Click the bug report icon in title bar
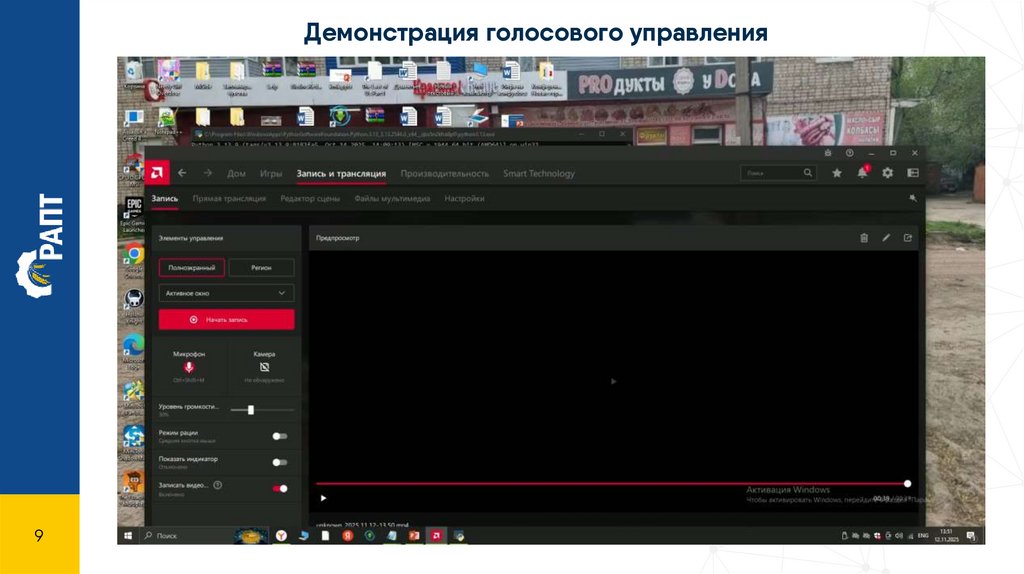The width and height of the screenshot is (1024, 574). pos(827,153)
